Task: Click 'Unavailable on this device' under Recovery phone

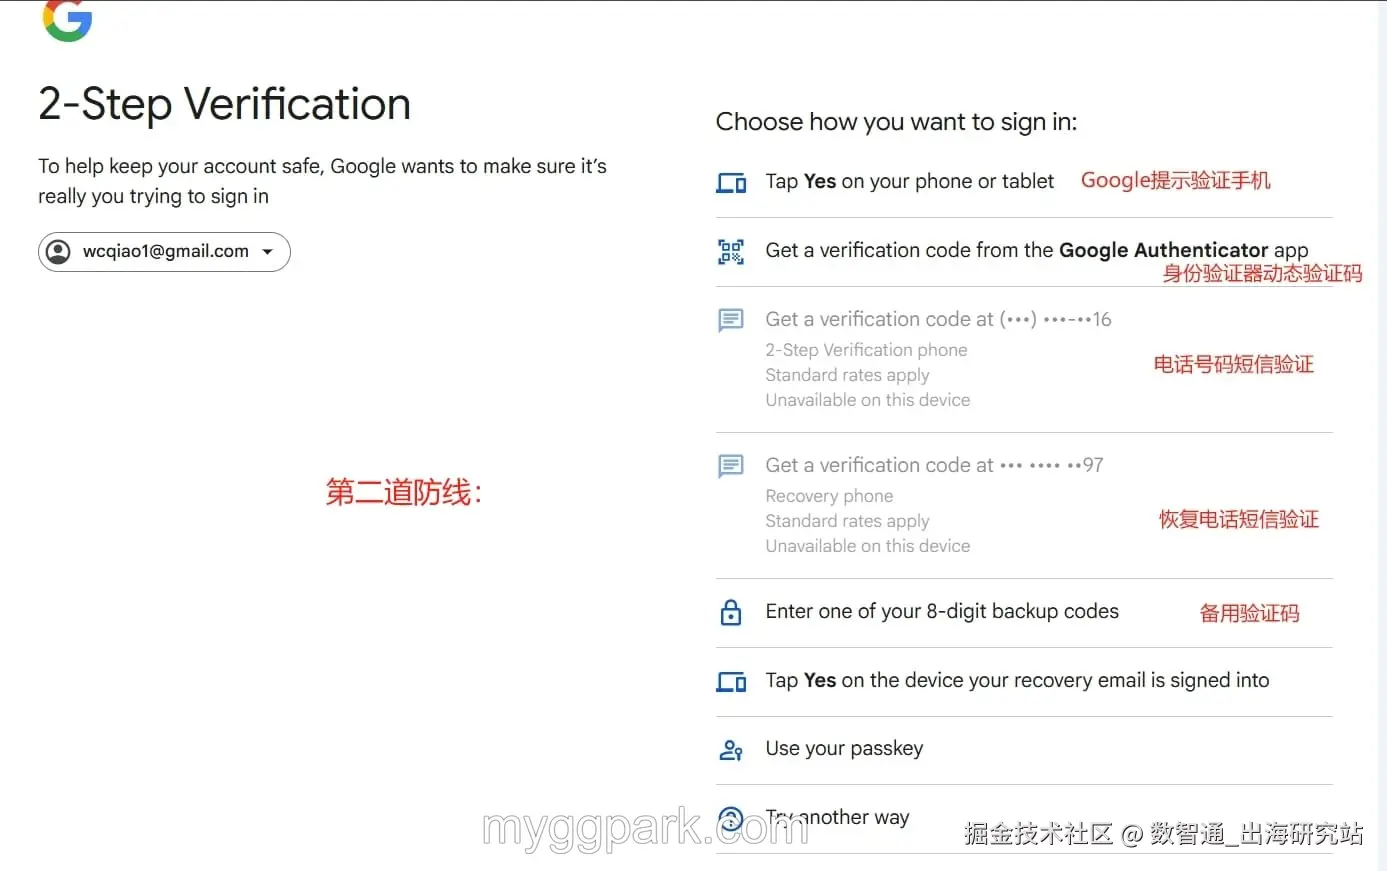Action: (867, 546)
